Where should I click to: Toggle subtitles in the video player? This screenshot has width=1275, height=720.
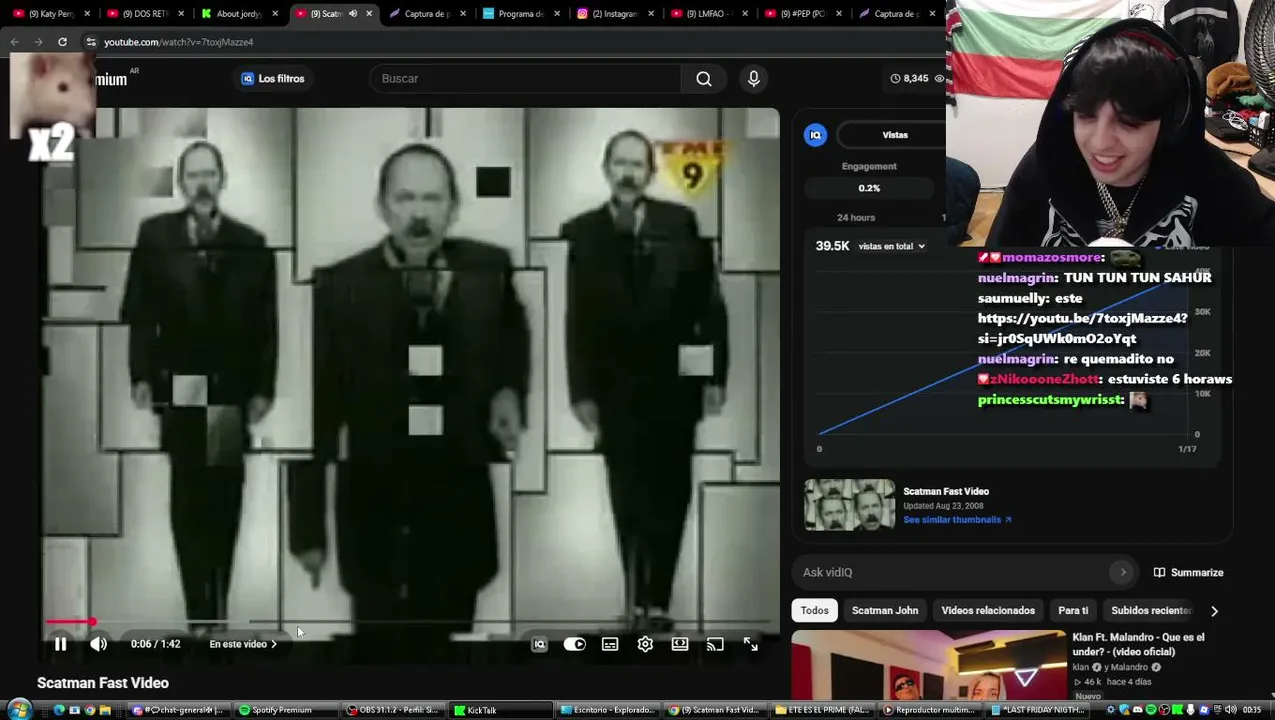[610, 645]
